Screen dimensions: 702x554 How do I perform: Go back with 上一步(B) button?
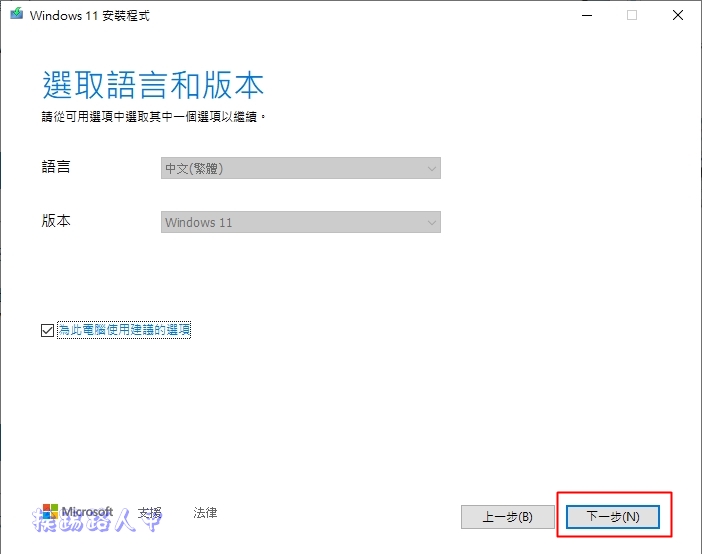(x=508, y=517)
